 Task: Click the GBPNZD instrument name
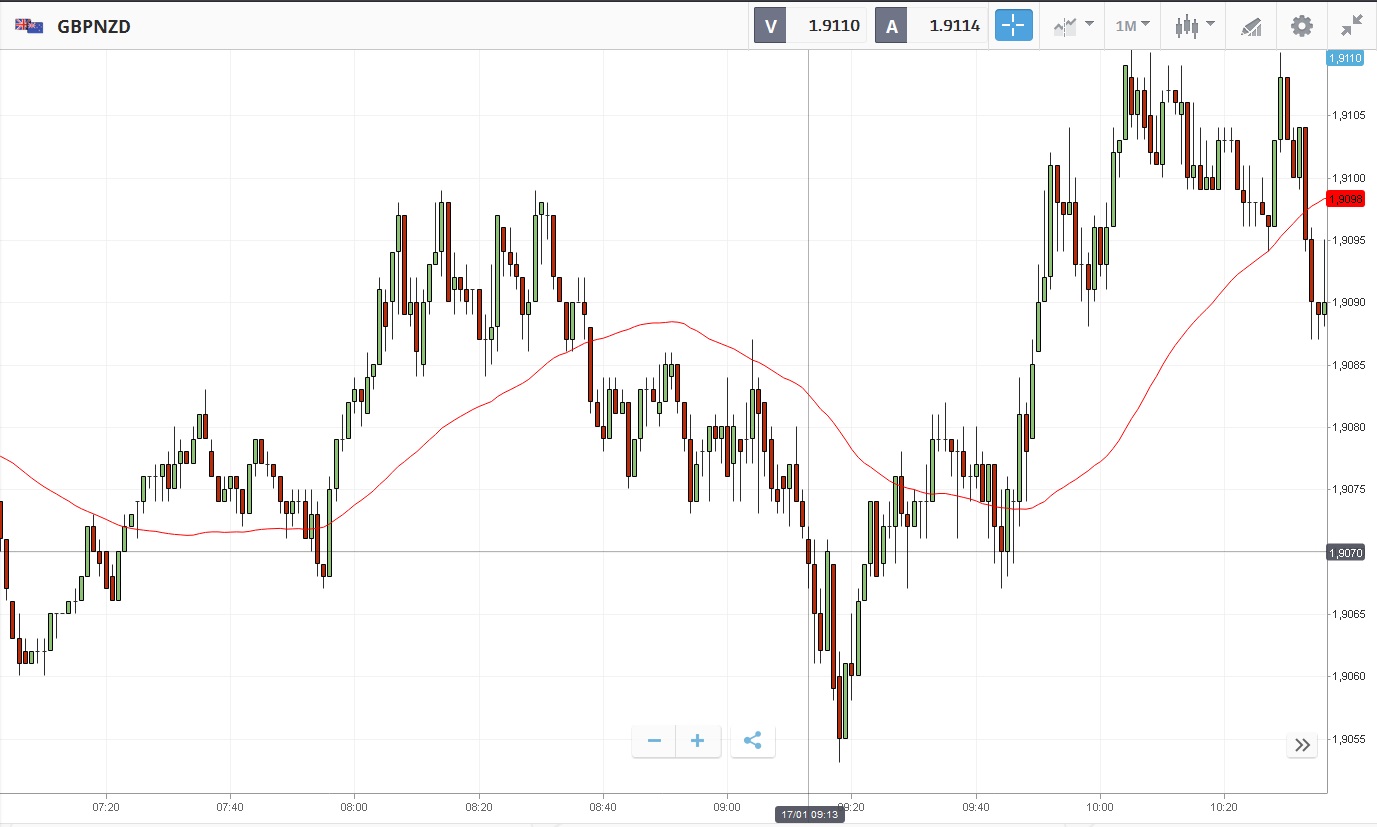point(94,26)
